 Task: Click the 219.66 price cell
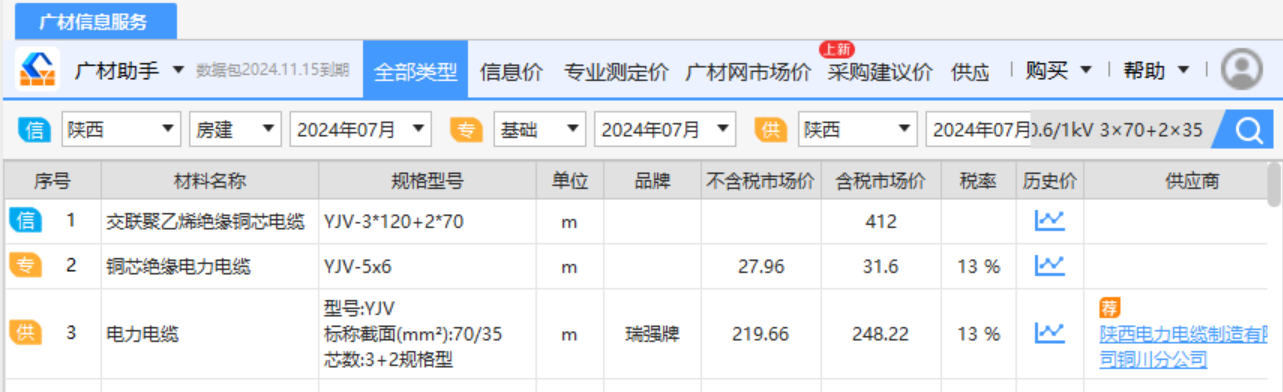[761, 334]
